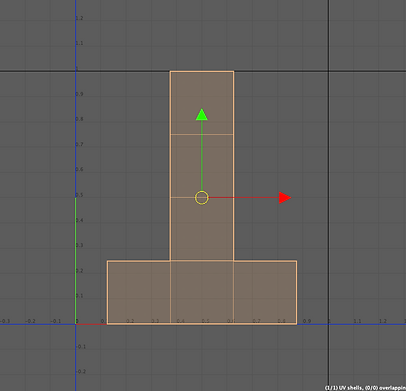
Task: Click the green V-axis move arrow handle
Action: (202, 114)
